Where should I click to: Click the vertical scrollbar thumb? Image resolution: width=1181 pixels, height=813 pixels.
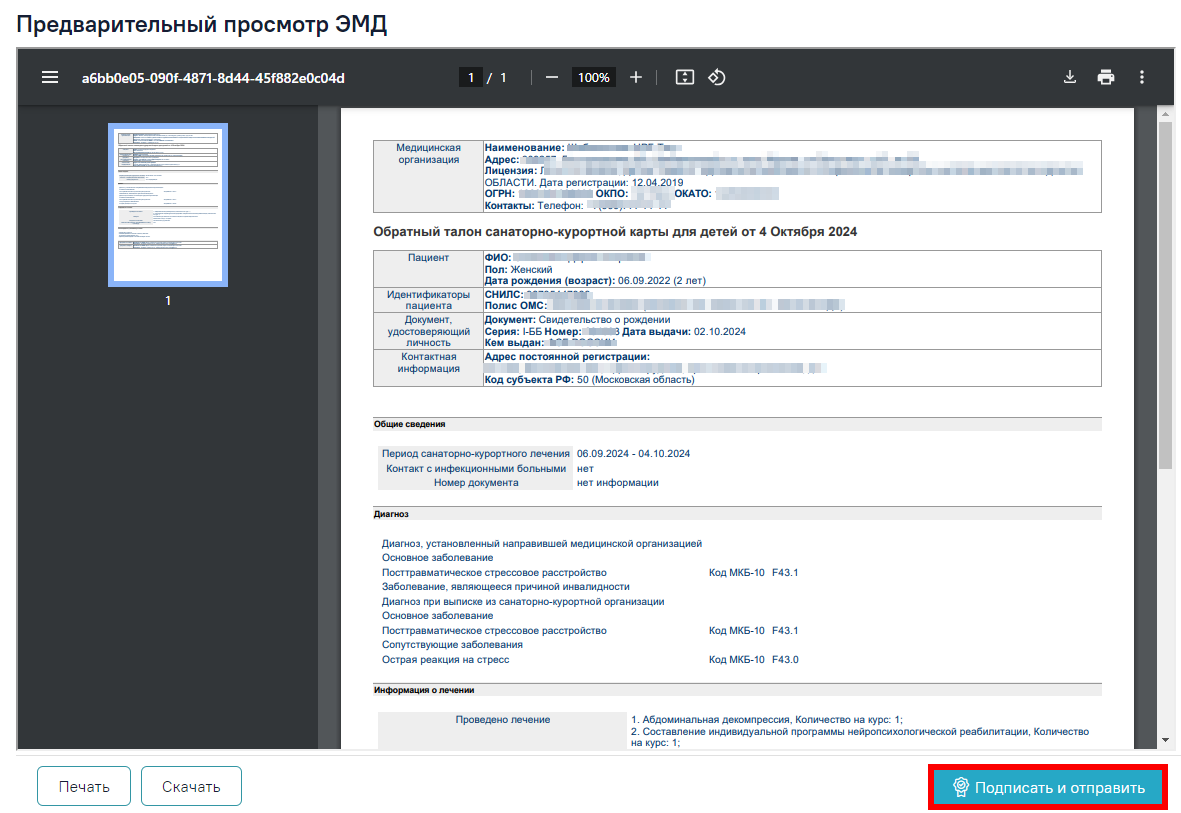(1165, 295)
